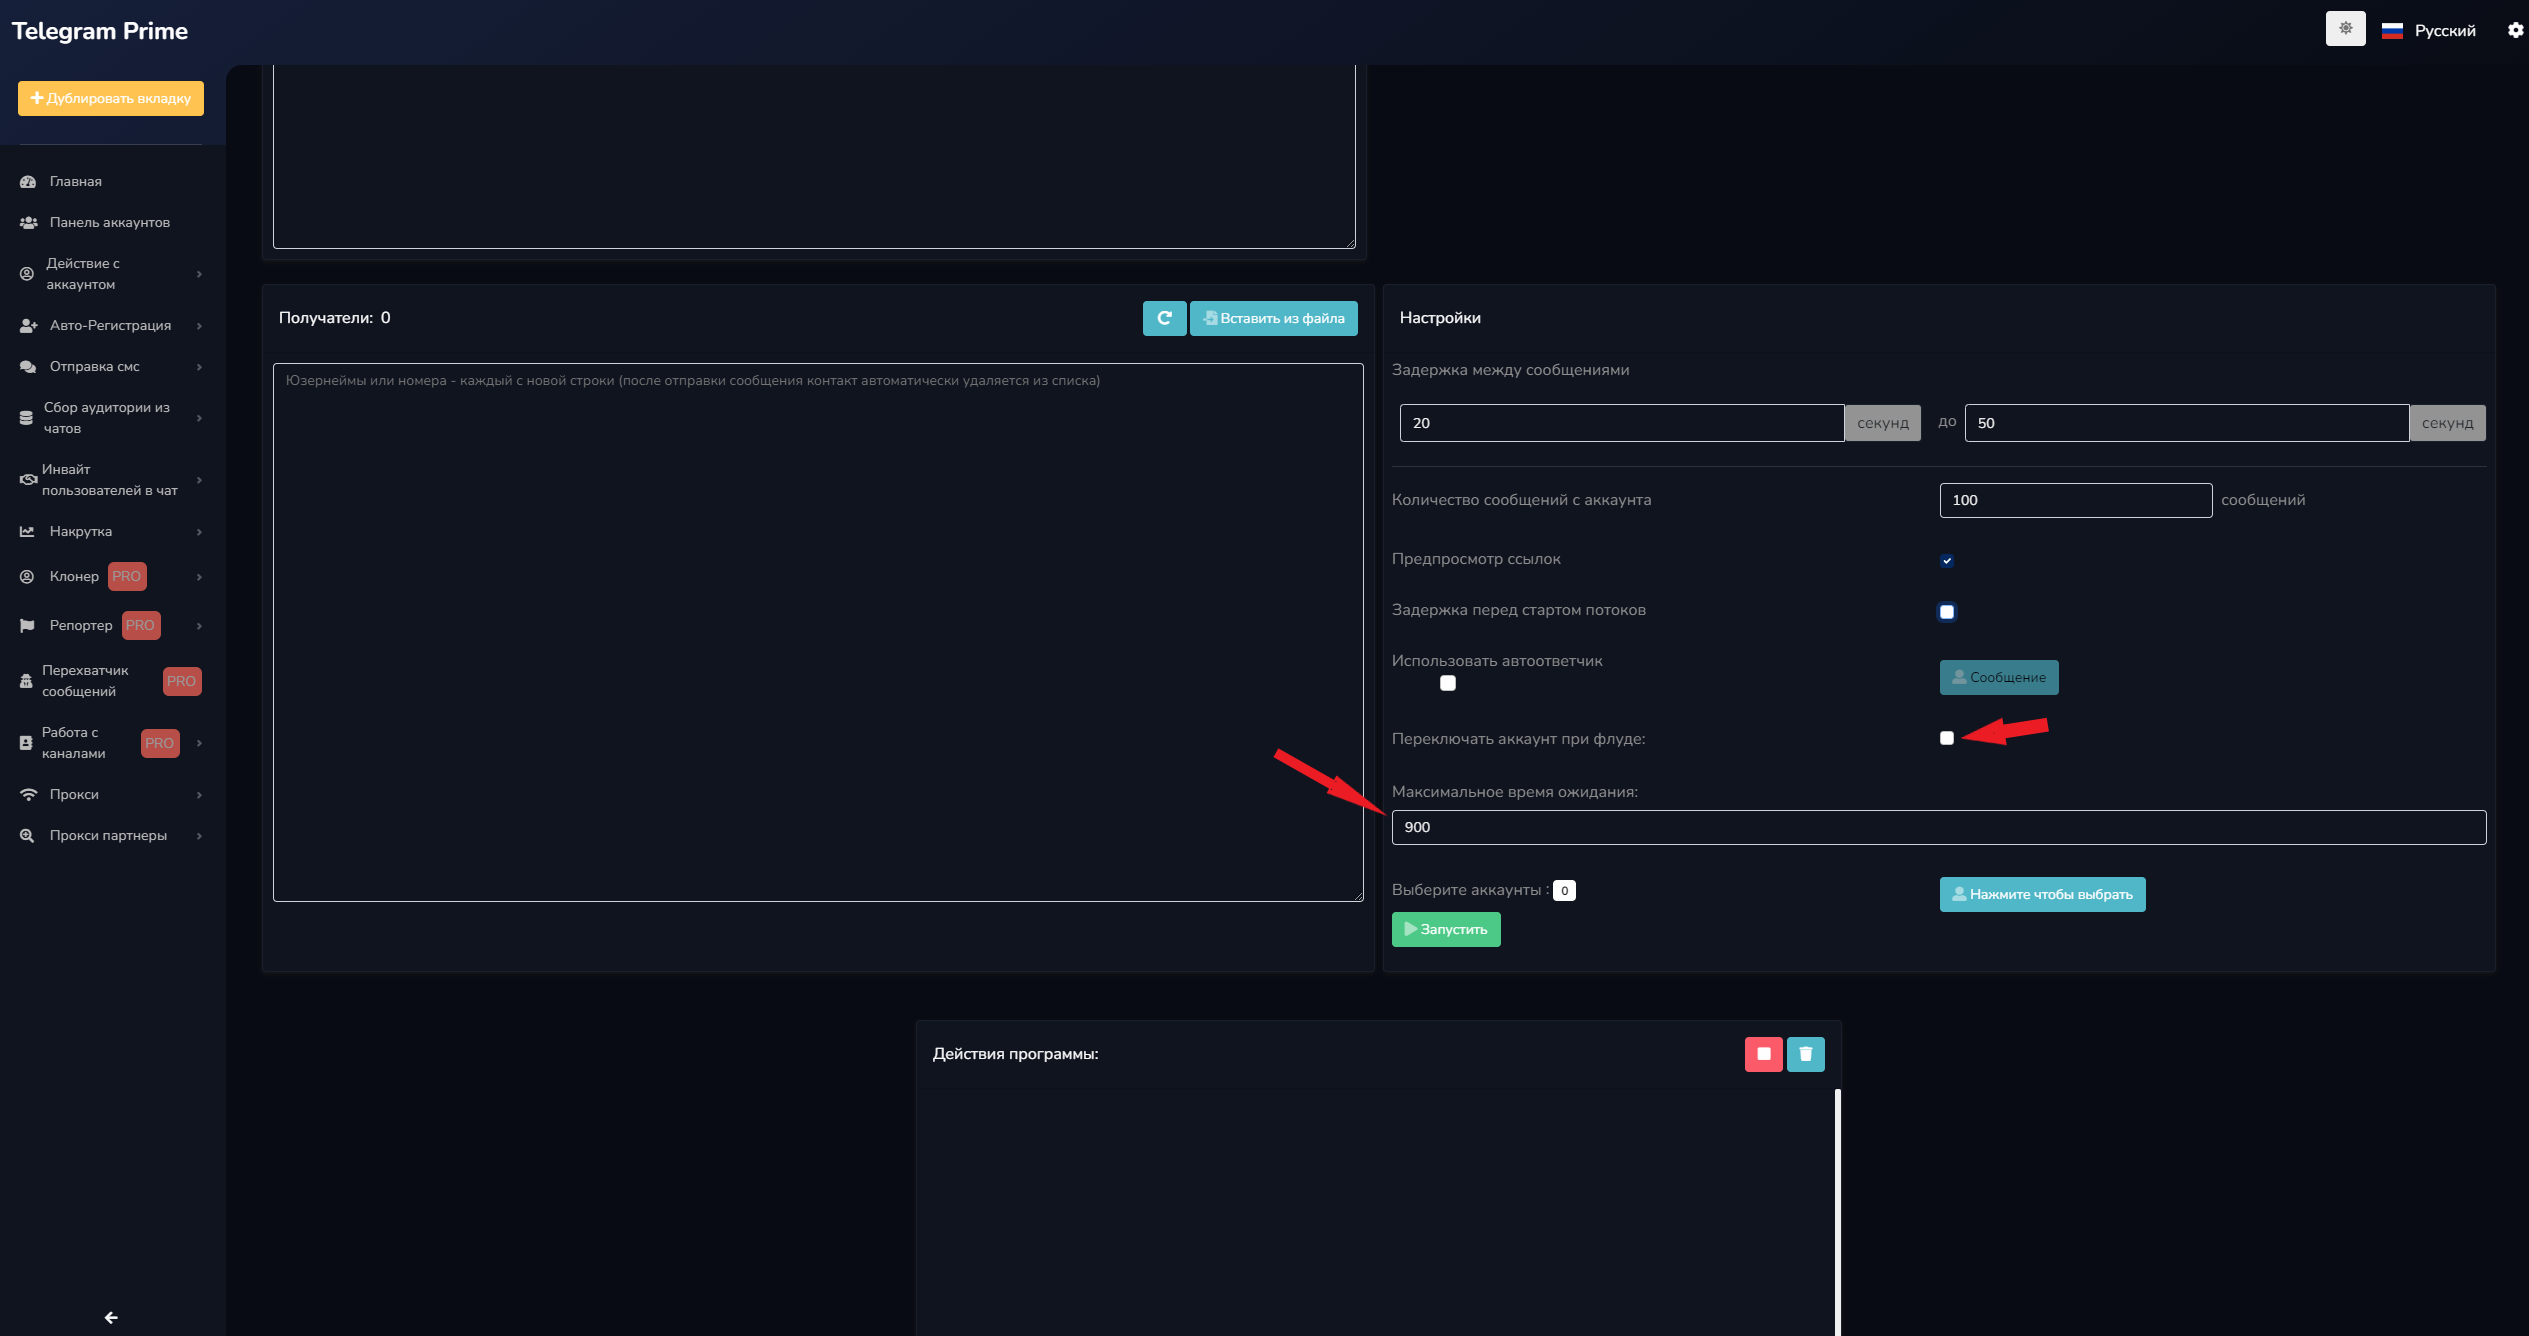Viewport: 2529px width, 1336px height.
Task: Click the Авто-Регистрация user-plus icon
Action: point(28,326)
